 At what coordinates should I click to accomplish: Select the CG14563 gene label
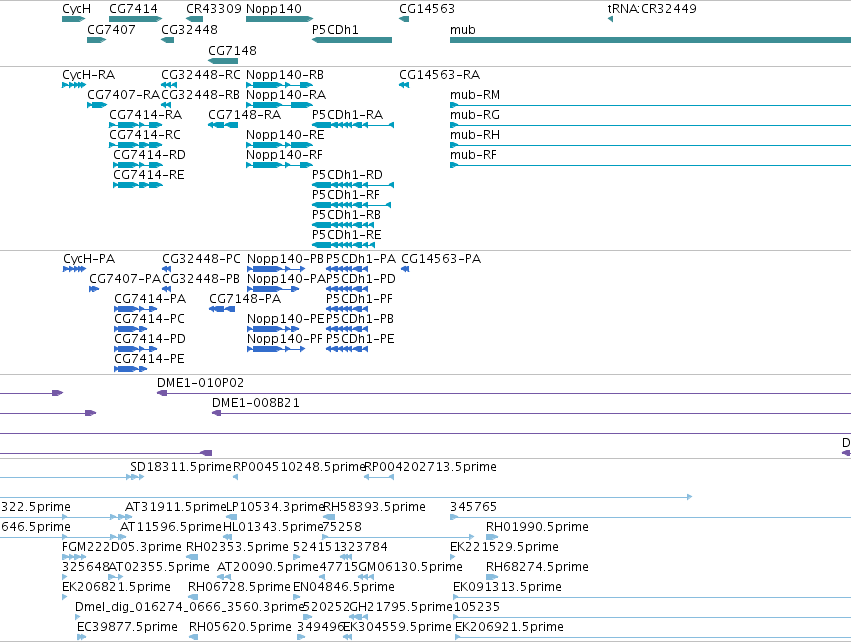pos(427,9)
